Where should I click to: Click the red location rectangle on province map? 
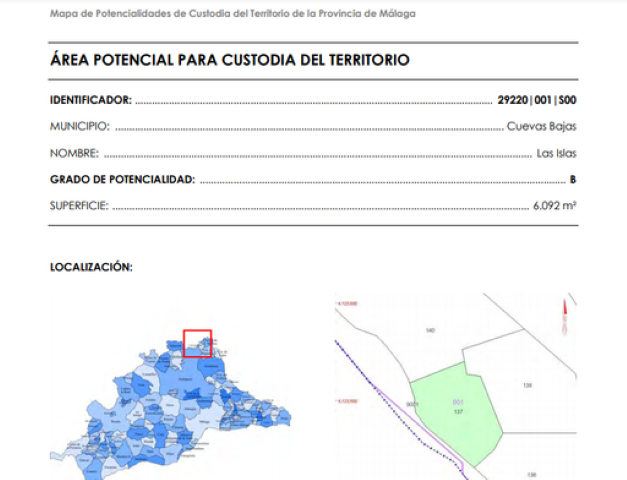[197, 343]
